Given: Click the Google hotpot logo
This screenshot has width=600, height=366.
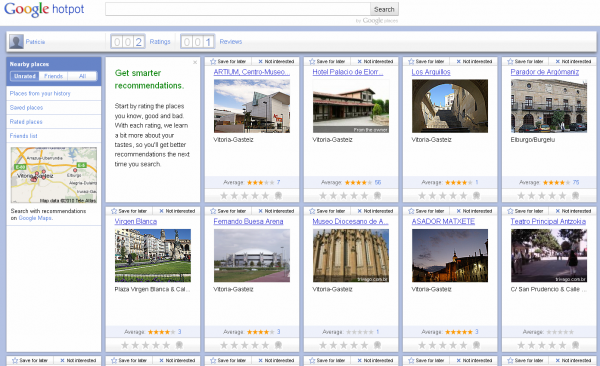Looking at the screenshot, I should click(44, 9).
